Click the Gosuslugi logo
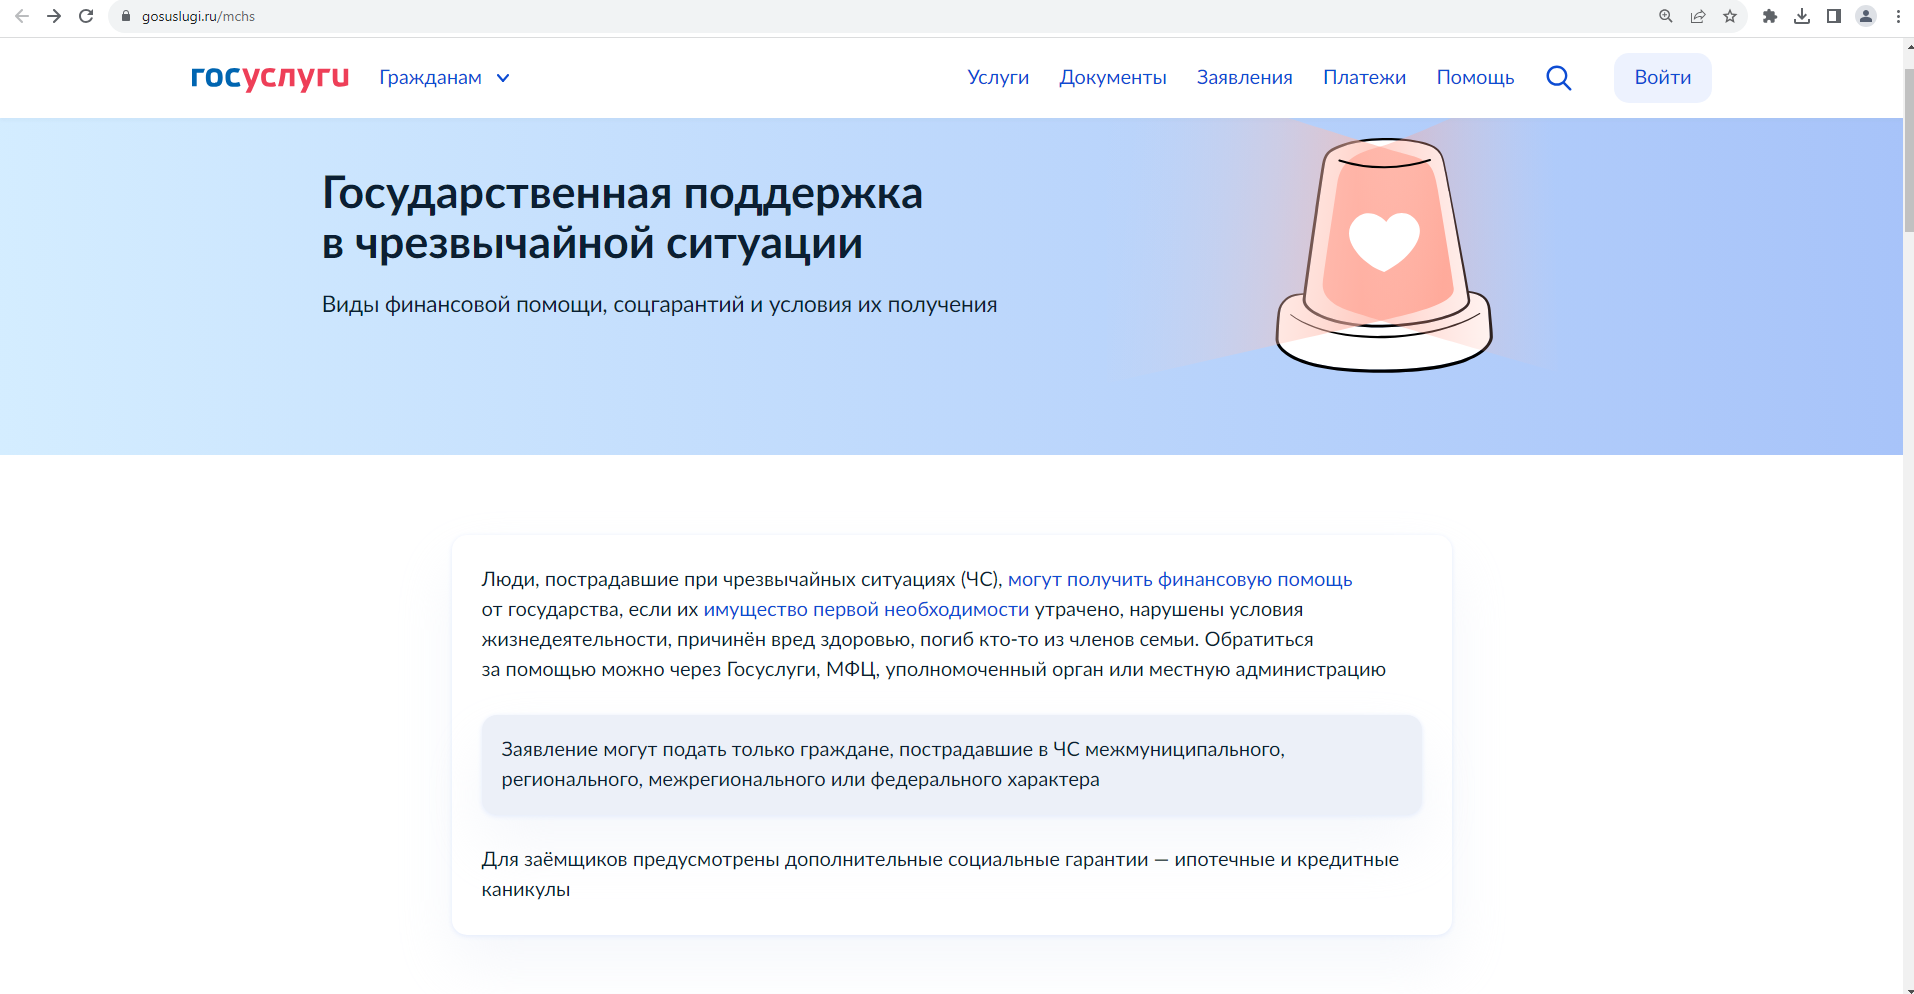1914x994 pixels. pyautogui.click(x=269, y=77)
